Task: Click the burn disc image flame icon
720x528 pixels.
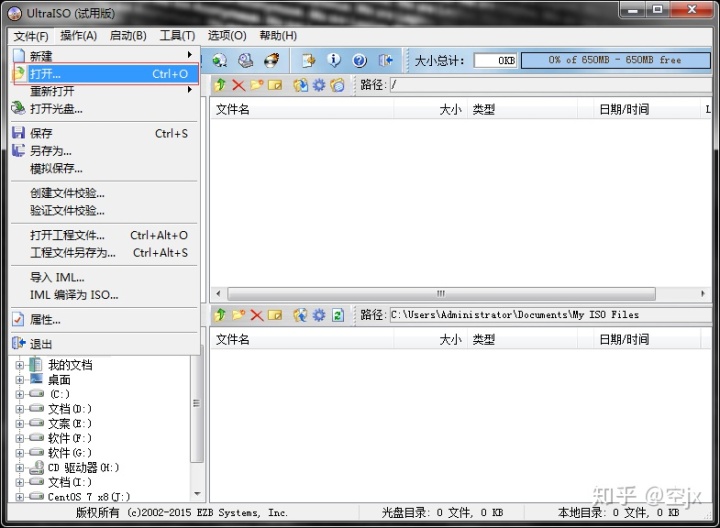Action: tap(272, 60)
